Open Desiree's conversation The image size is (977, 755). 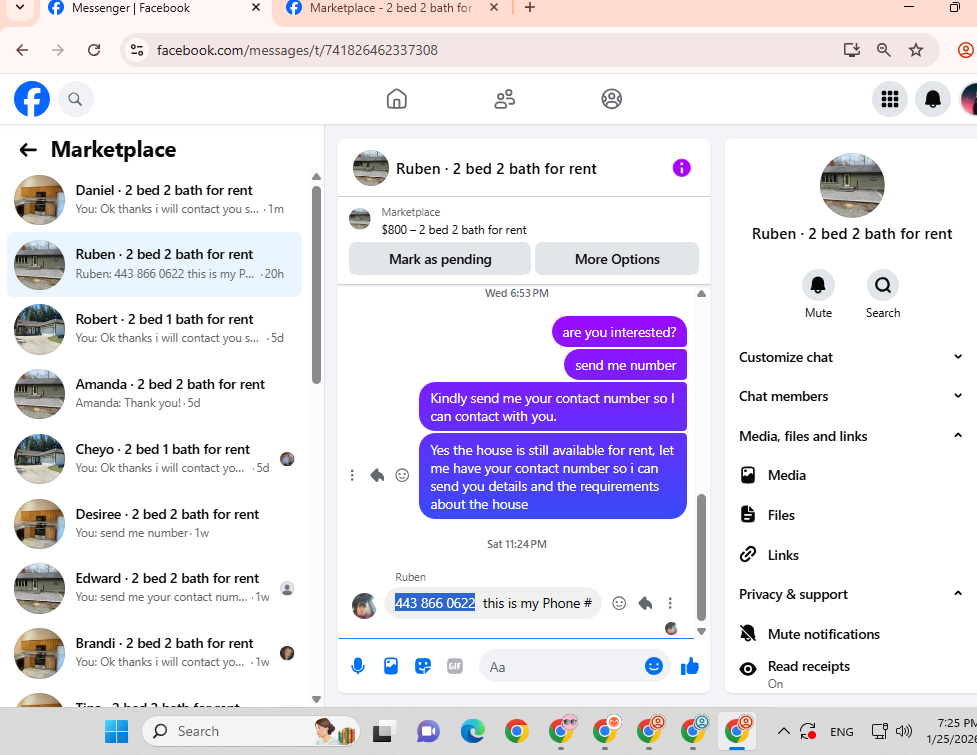click(x=155, y=523)
